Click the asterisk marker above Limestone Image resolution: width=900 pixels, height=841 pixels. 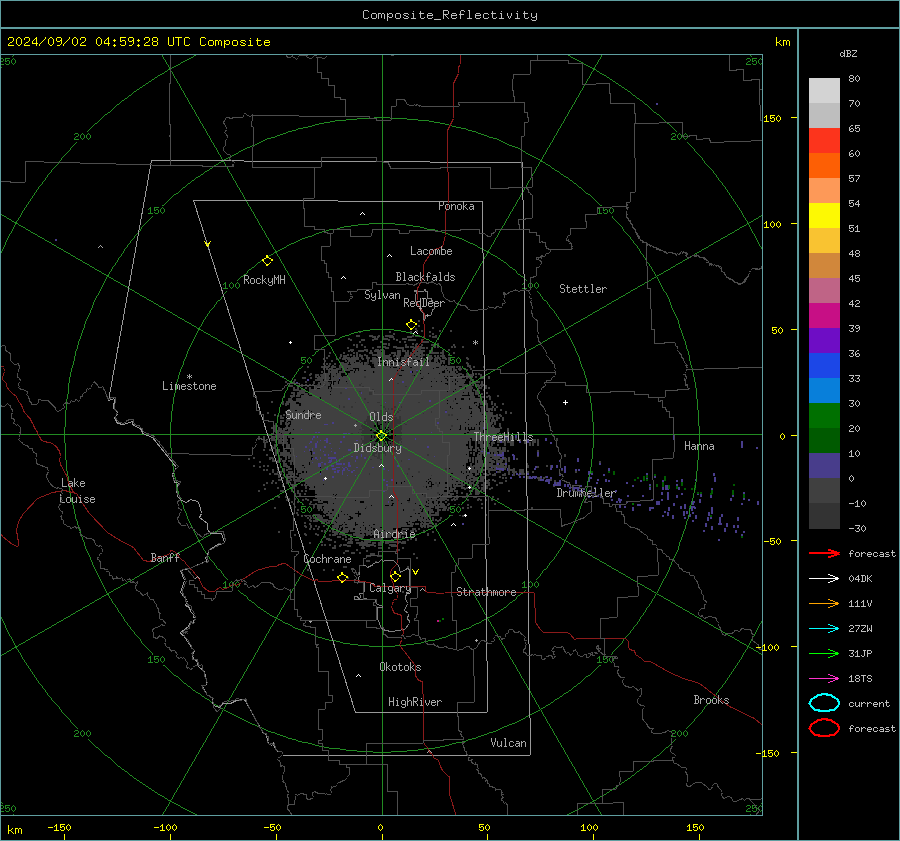(x=189, y=377)
